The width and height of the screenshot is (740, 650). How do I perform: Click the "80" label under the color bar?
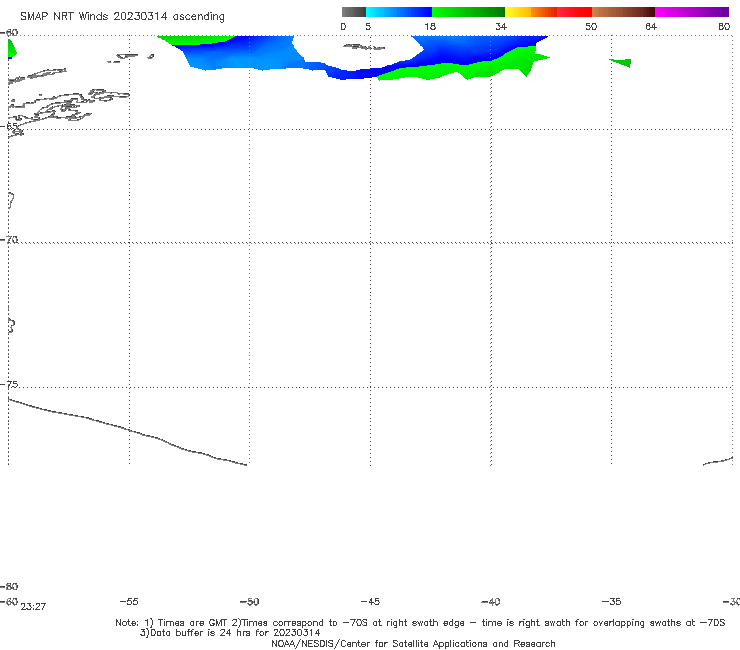[x=724, y=26]
